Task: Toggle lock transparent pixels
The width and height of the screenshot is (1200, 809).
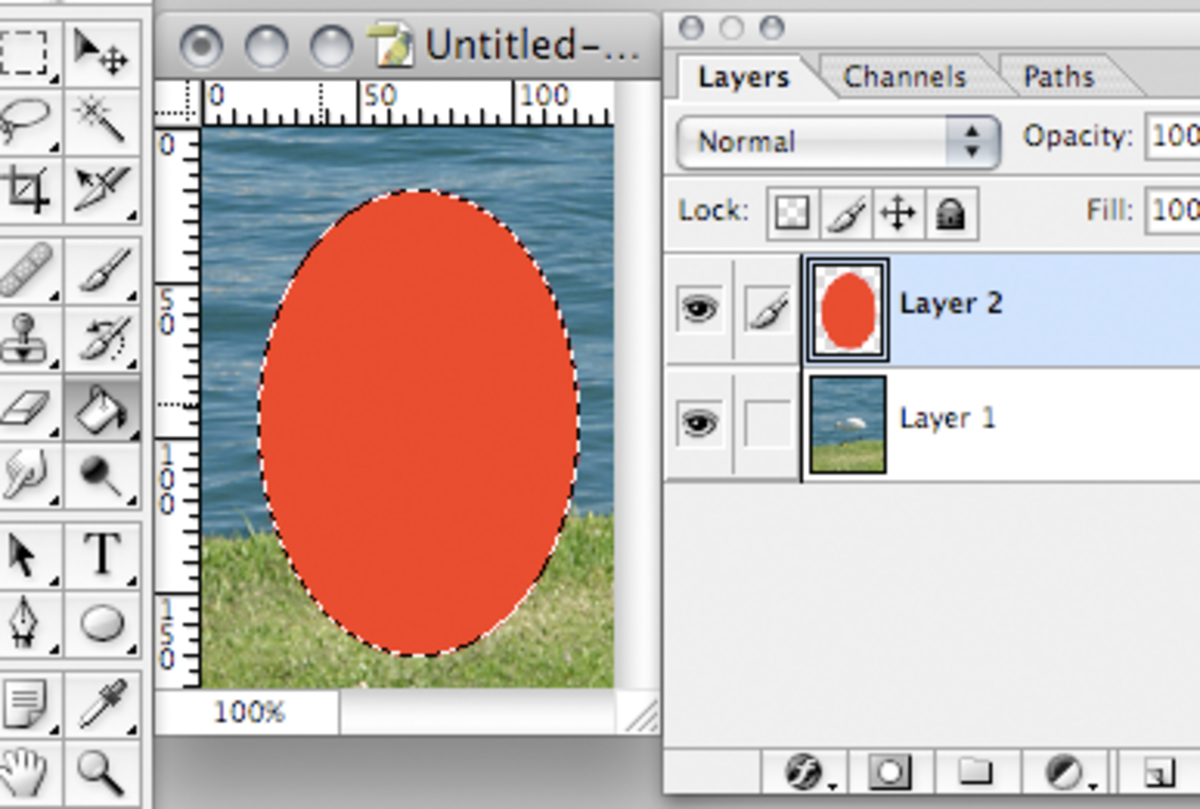Action: click(x=792, y=213)
